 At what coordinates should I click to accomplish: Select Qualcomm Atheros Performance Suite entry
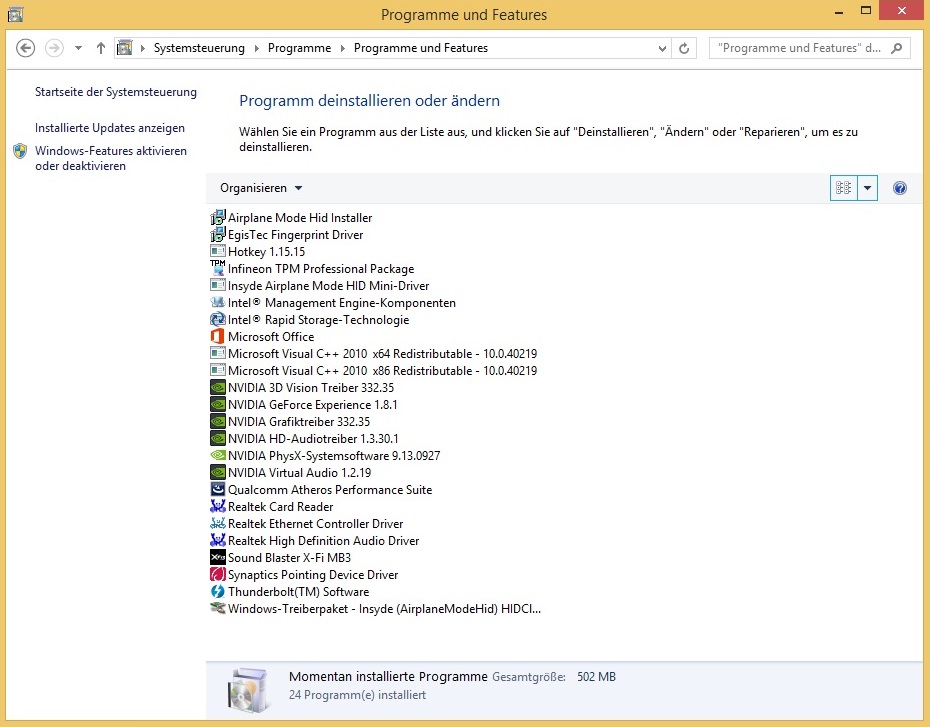pyautogui.click(x=330, y=490)
